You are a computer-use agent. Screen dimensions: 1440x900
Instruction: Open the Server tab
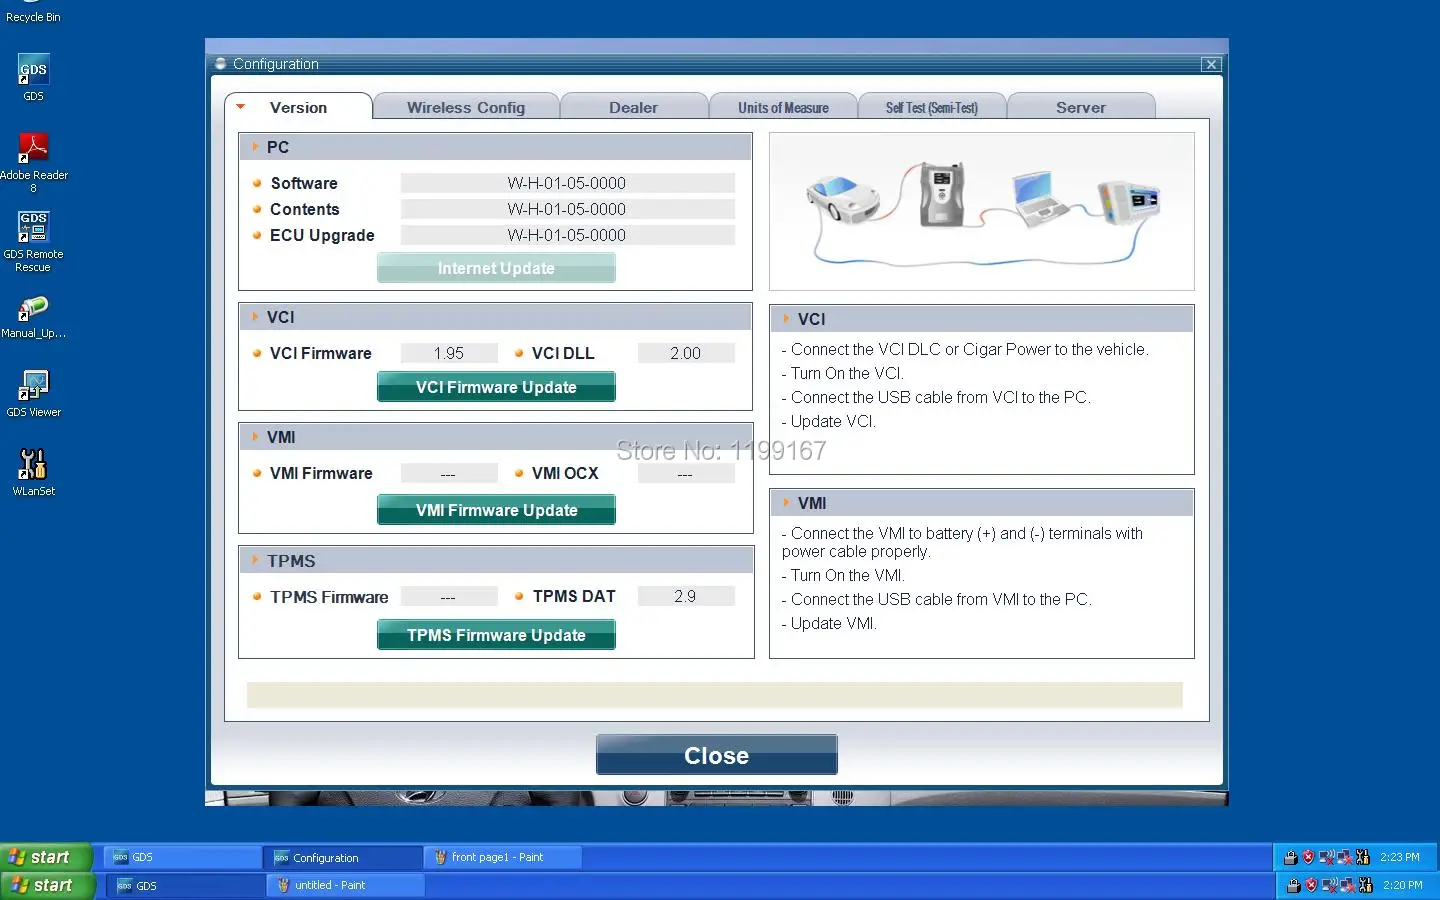(x=1081, y=107)
